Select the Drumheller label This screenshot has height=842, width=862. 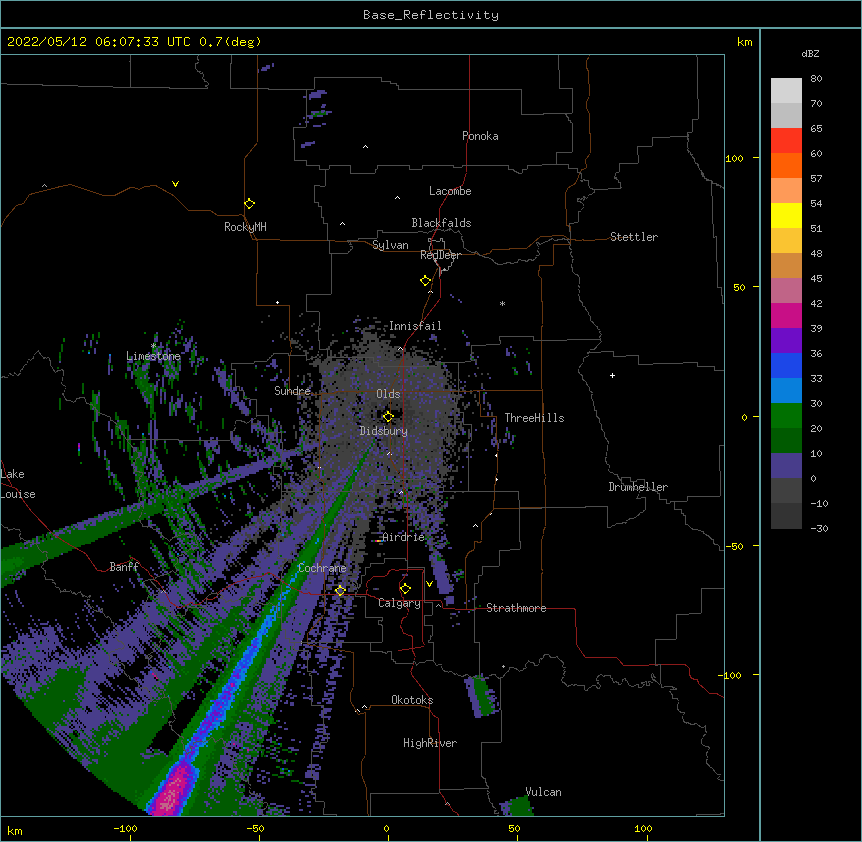point(638,487)
